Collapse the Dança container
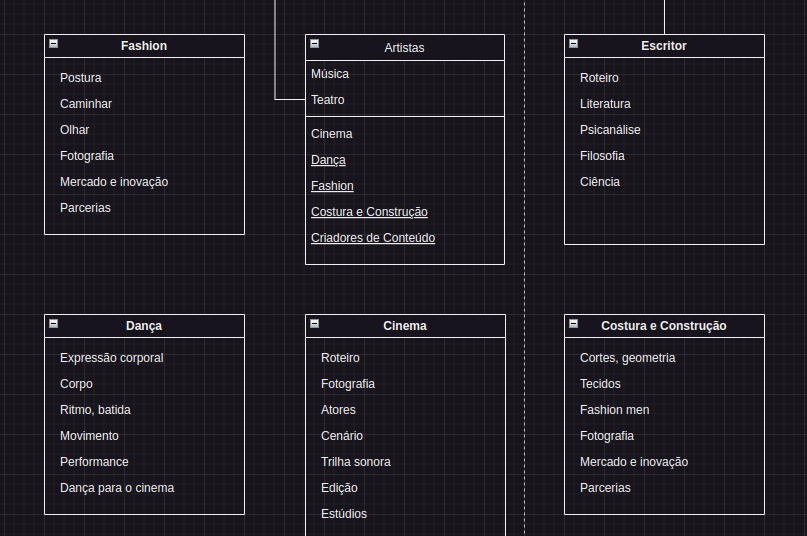The width and height of the screenshot is (807, 536). point(54,324)
